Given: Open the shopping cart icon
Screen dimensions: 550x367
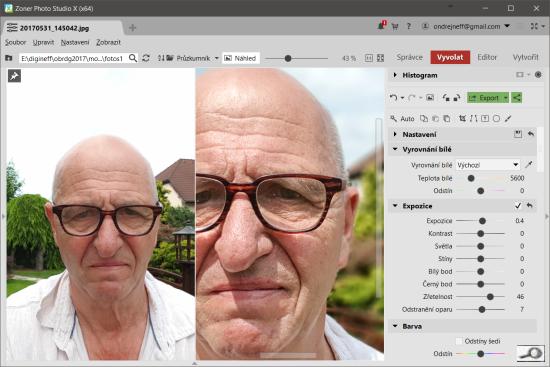Looking at the screenshot, I should coord(395,26).
